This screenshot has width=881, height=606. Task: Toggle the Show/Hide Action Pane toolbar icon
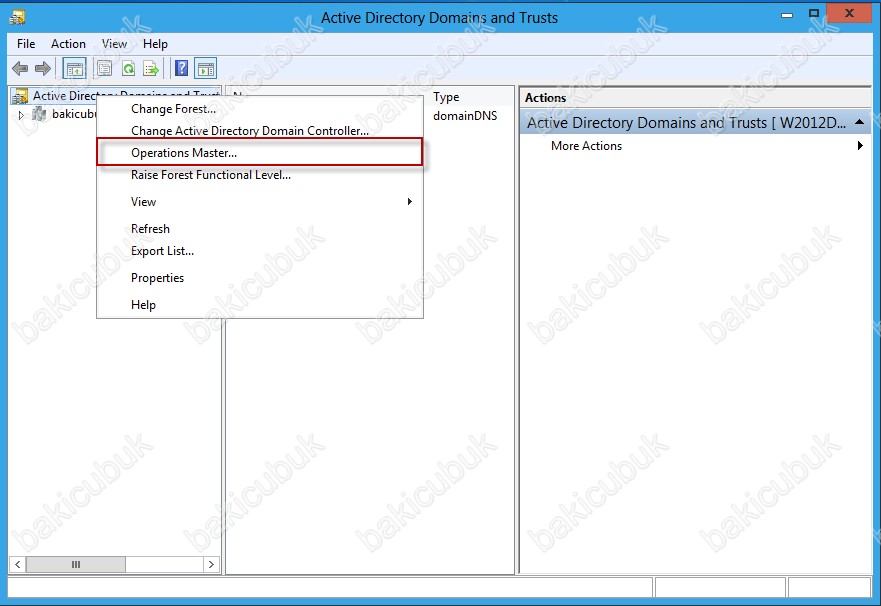point(206,69)
